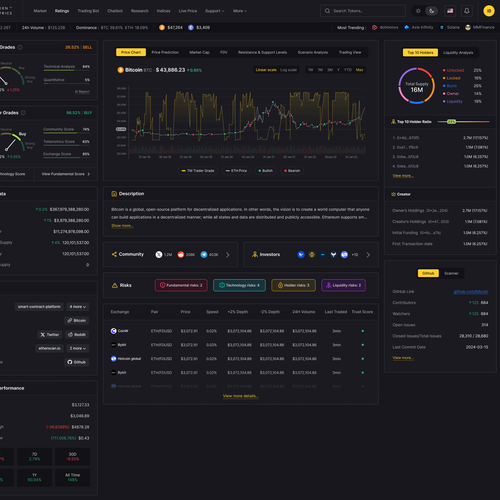
Task: Expand the Investors chevron arrow
Action: click(x=368, y=255)
